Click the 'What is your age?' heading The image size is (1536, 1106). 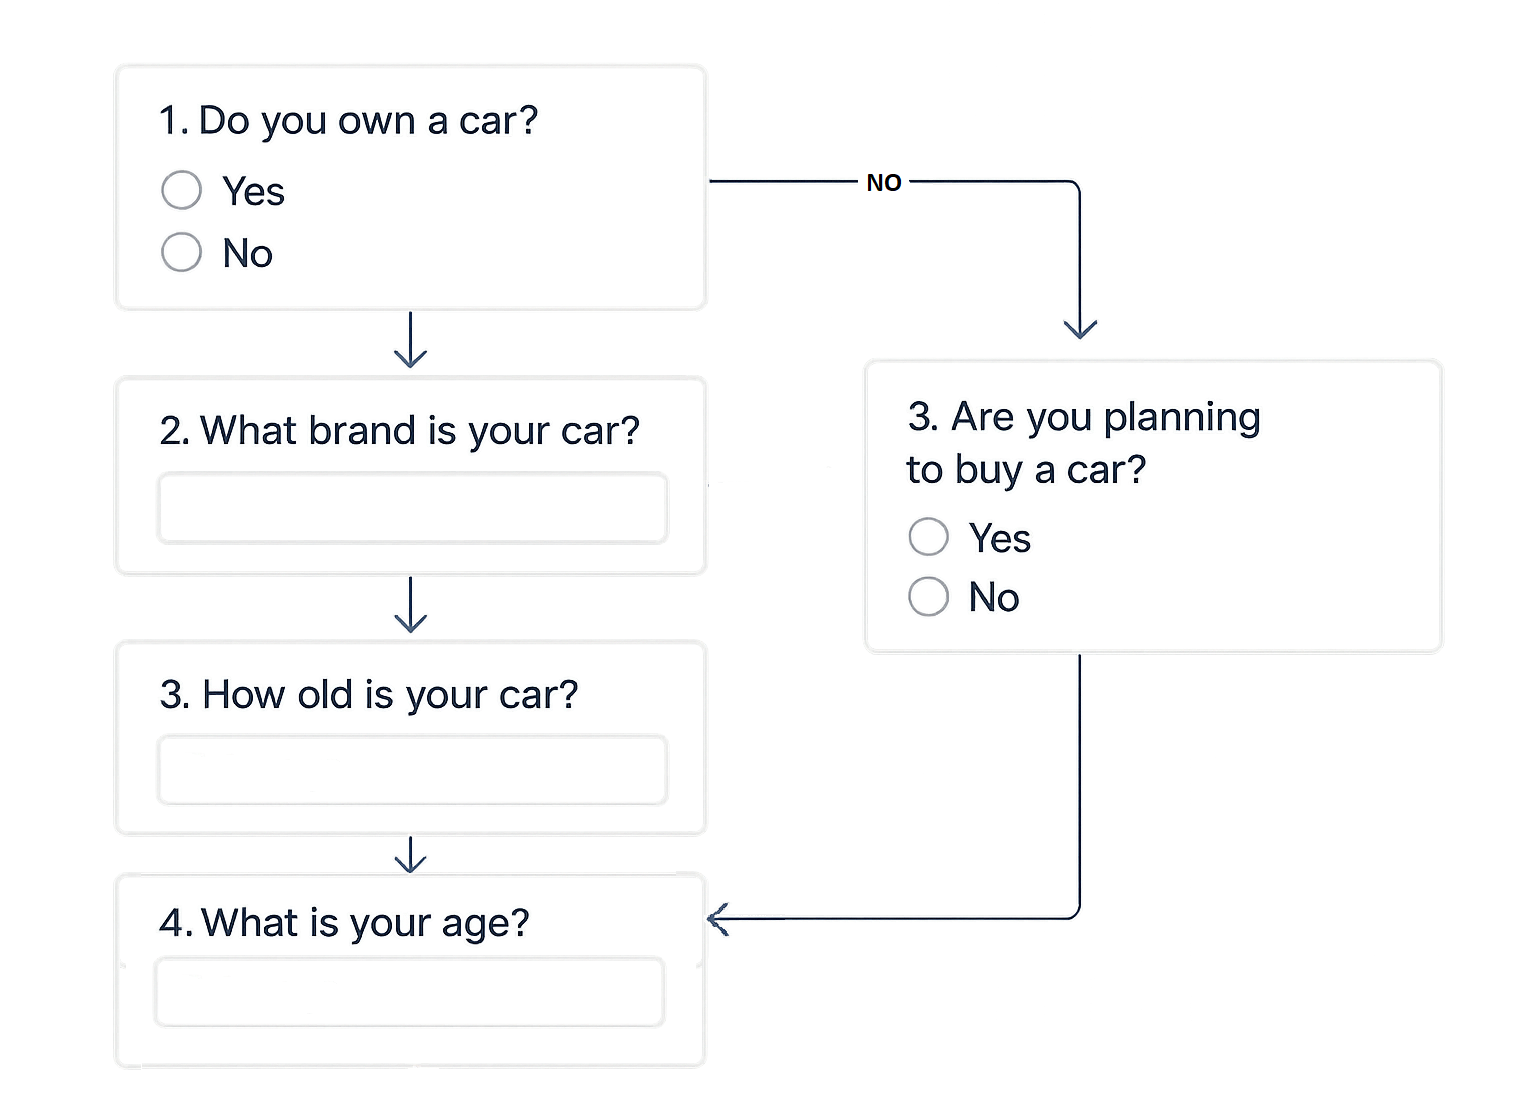(344, 923)
